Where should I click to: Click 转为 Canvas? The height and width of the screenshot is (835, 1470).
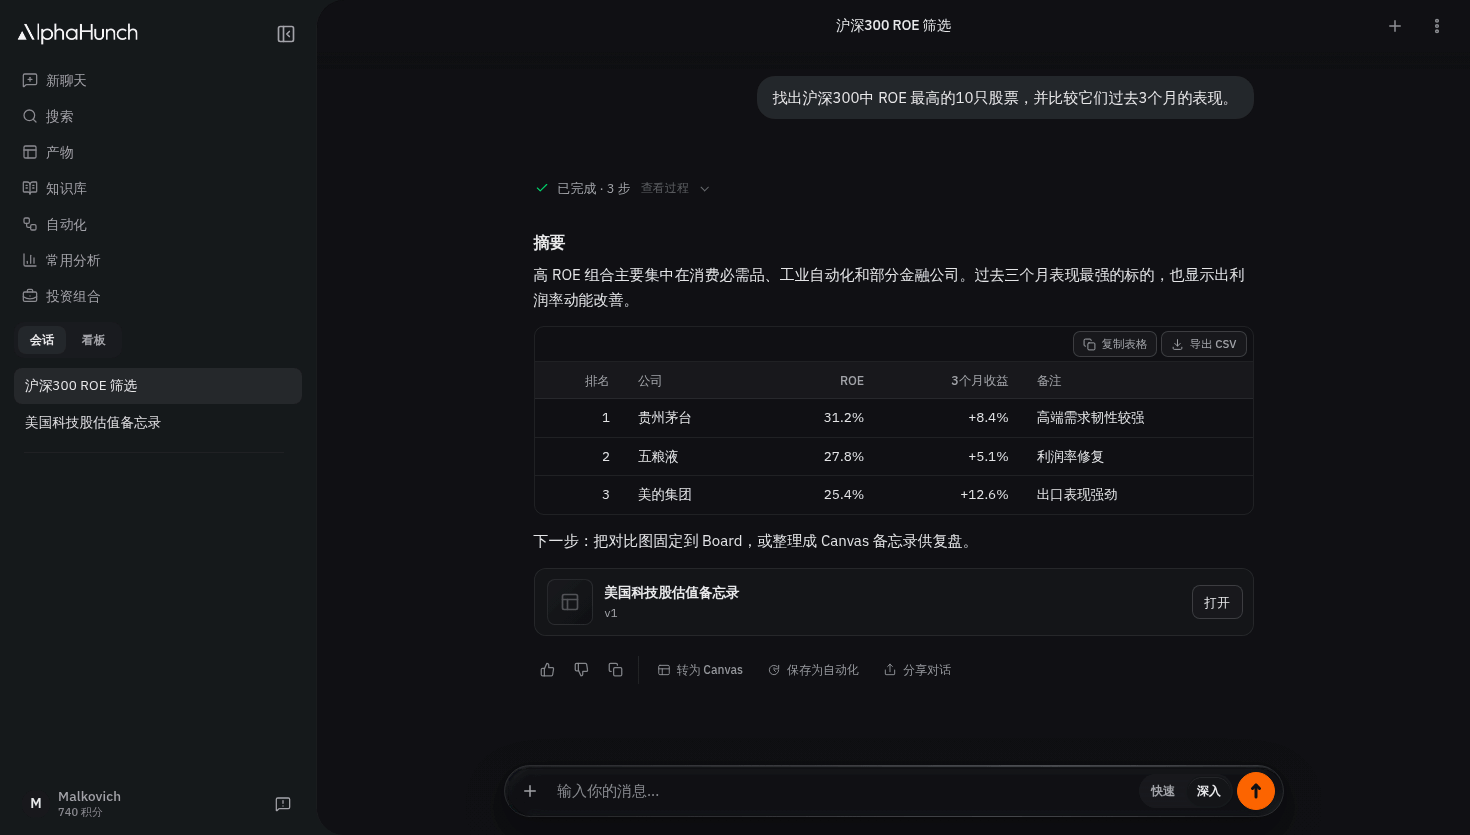(700, 670)
